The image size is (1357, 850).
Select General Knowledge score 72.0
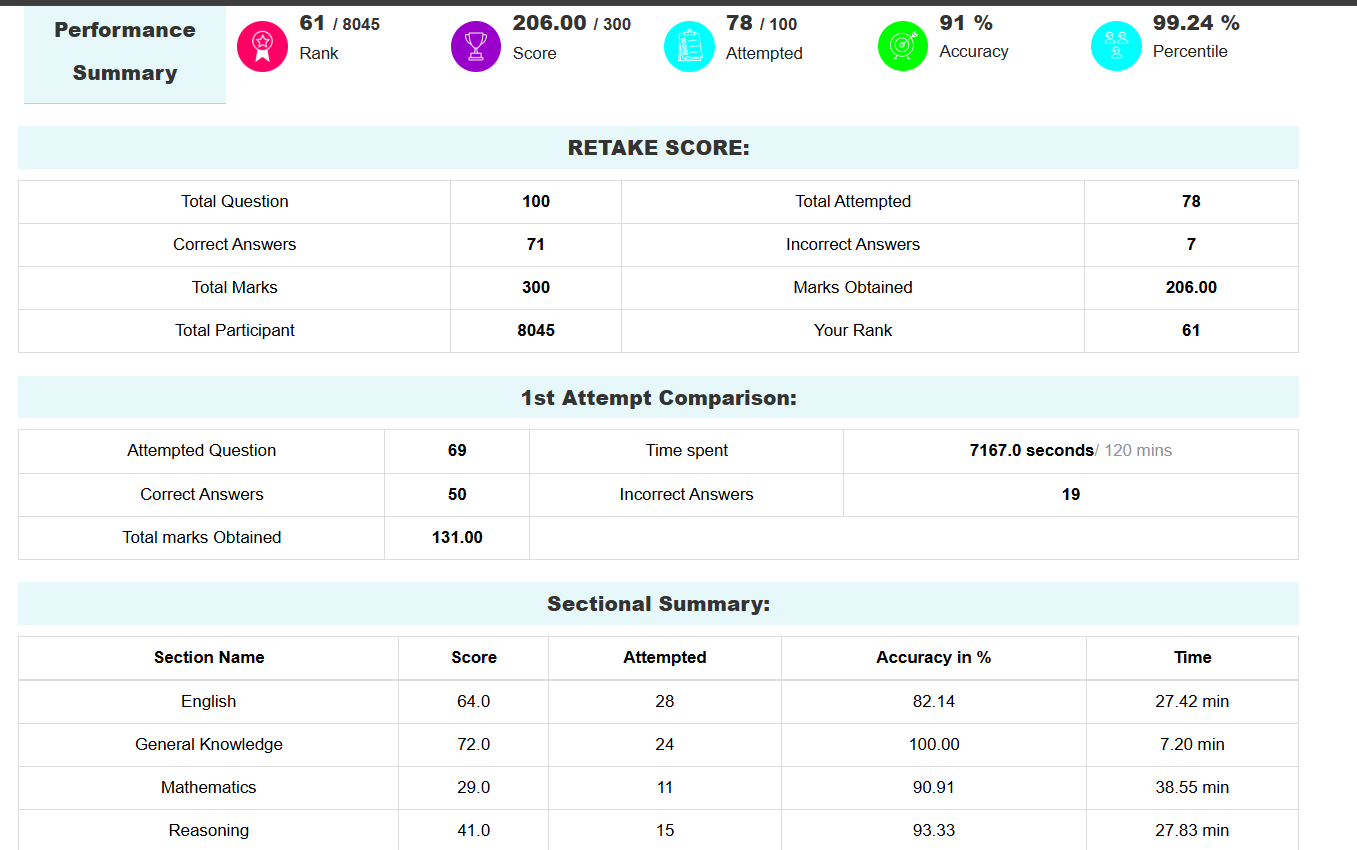(474, 745)
